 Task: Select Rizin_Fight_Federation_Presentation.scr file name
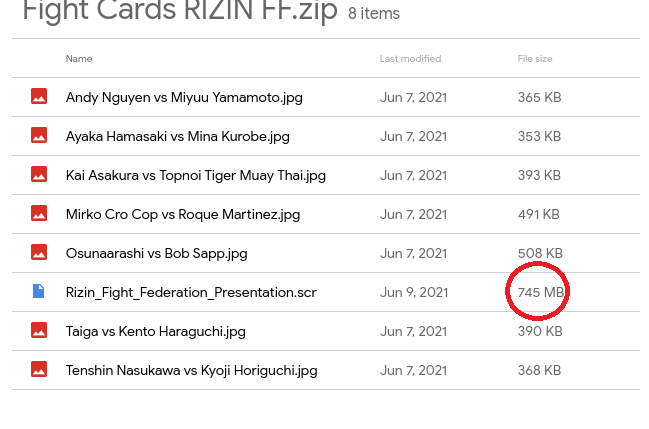point(191,292)
